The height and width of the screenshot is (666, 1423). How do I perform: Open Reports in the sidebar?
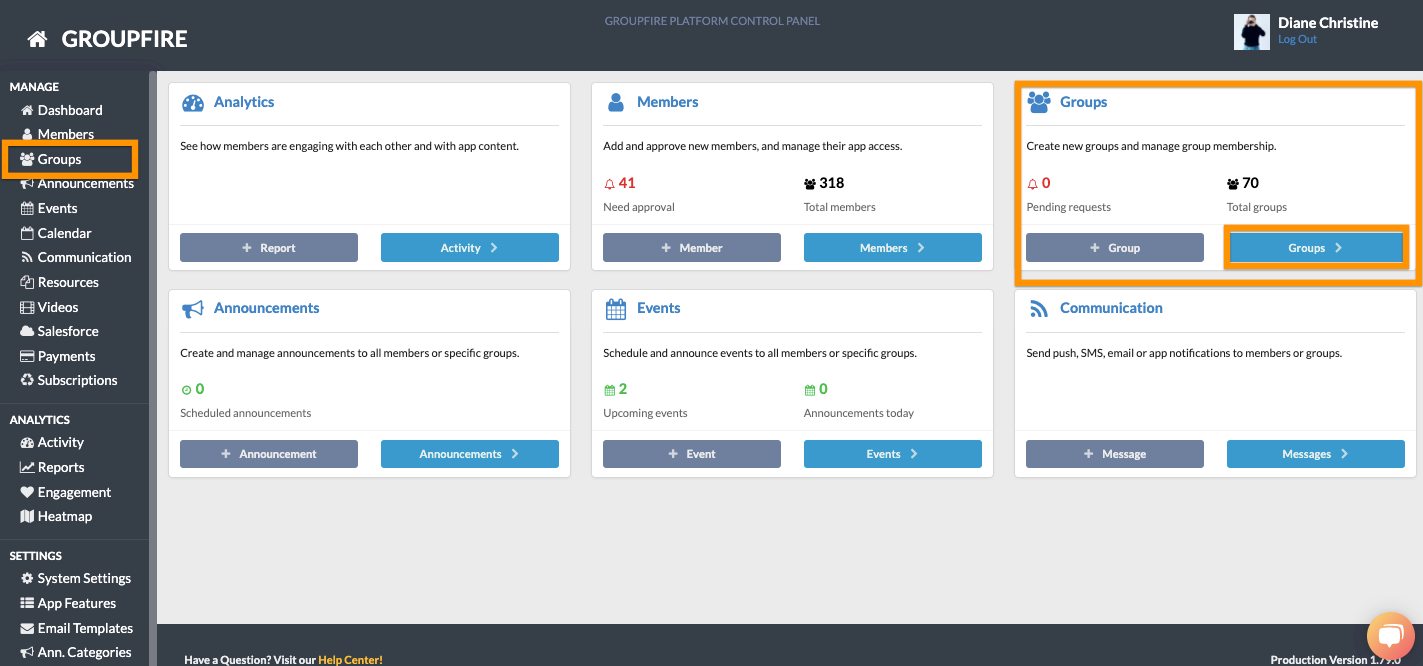[52, 467]
